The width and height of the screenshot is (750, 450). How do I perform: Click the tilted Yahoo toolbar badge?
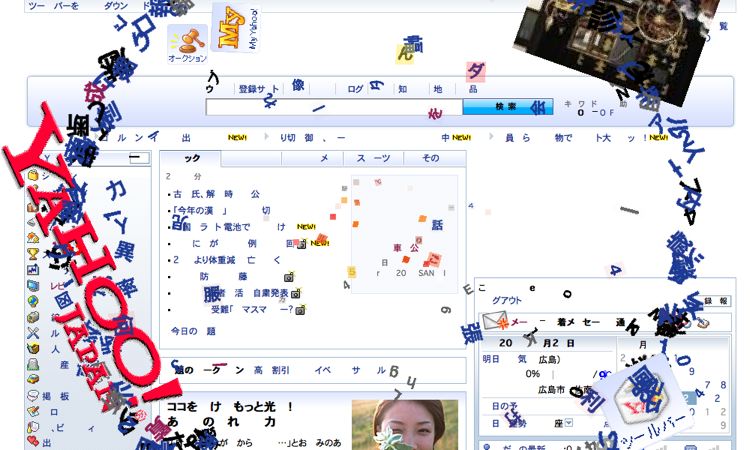(640, 400)
